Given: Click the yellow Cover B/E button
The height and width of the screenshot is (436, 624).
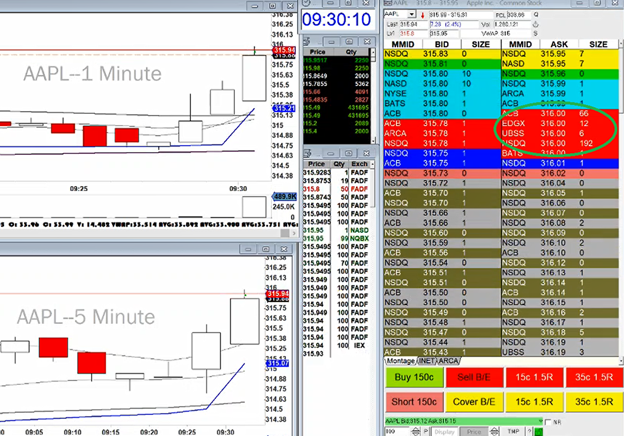Looking at the screenshot, I should (474, 402).
